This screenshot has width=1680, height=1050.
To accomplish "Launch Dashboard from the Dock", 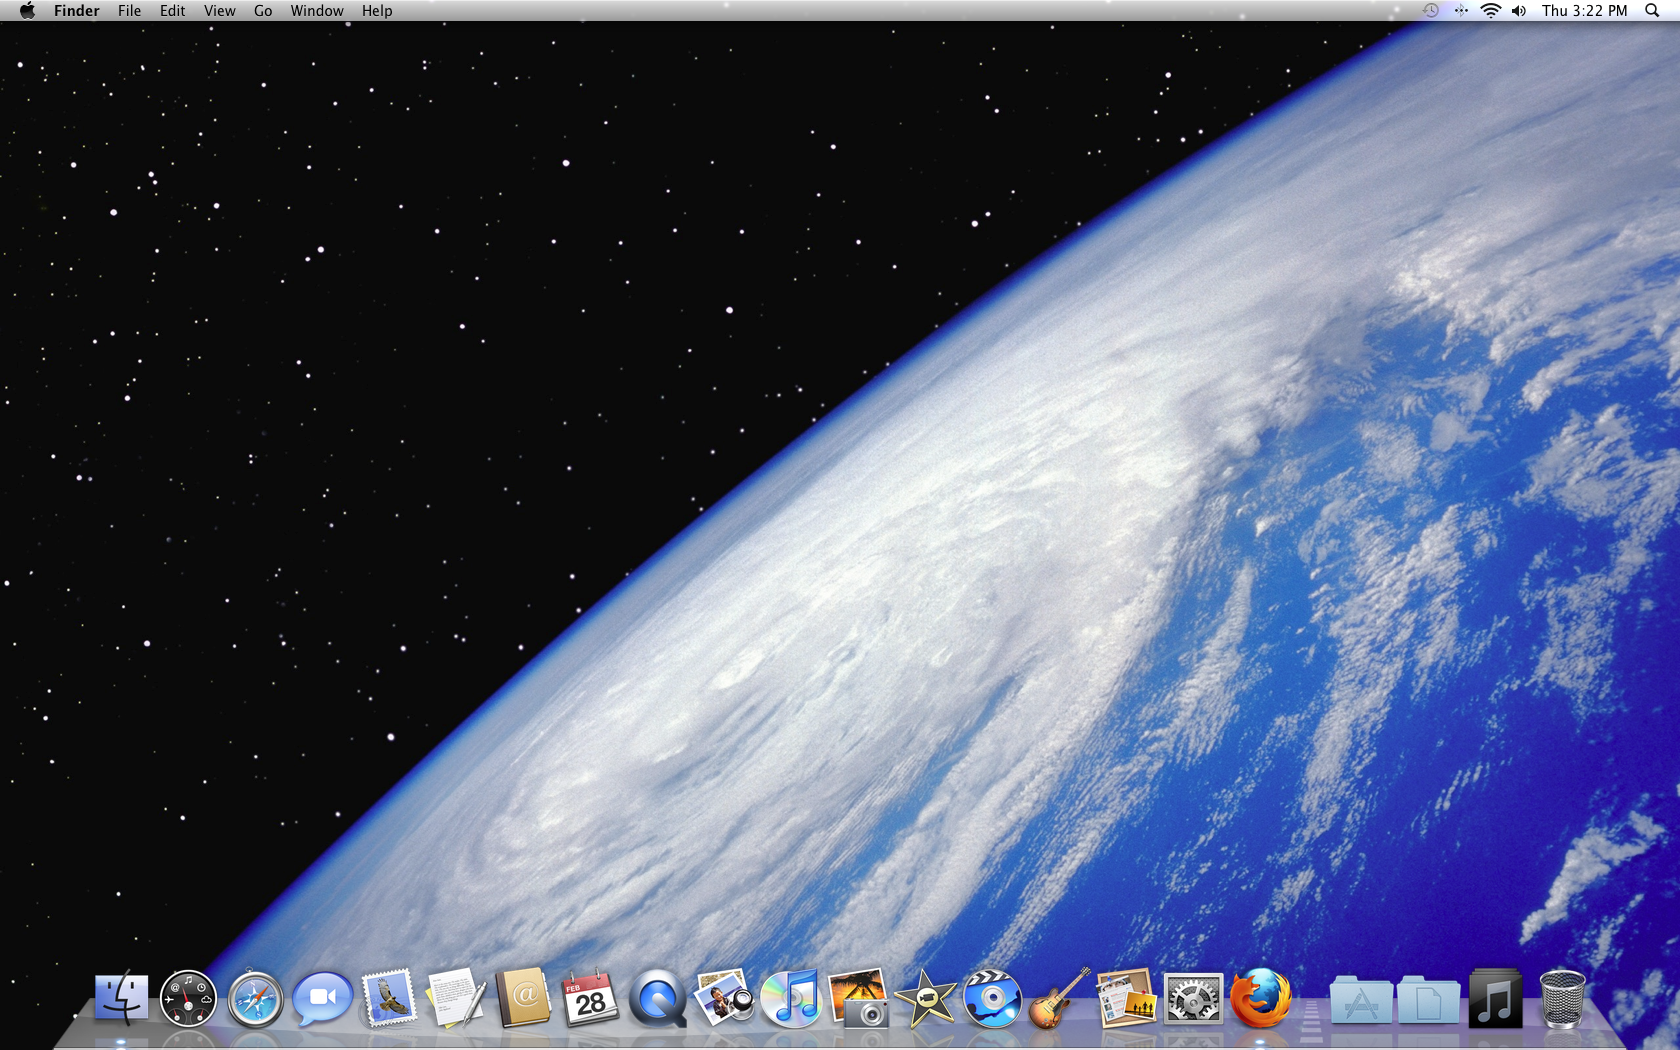I will click(x=188, y=998).
